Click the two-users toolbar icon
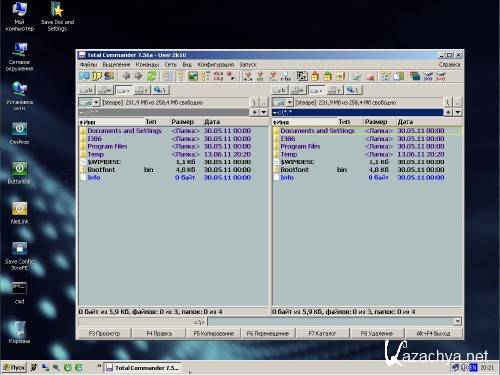Screen dimensions: 500x375 pos(109,76)
